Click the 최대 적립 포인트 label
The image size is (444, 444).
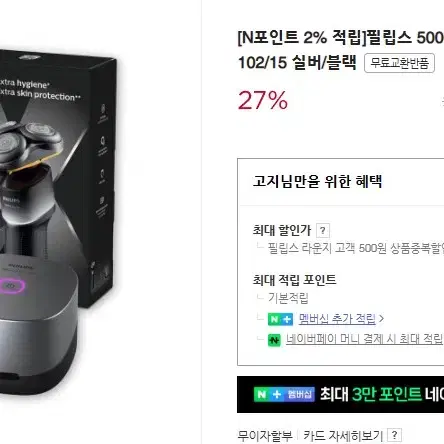pos(294,280)
